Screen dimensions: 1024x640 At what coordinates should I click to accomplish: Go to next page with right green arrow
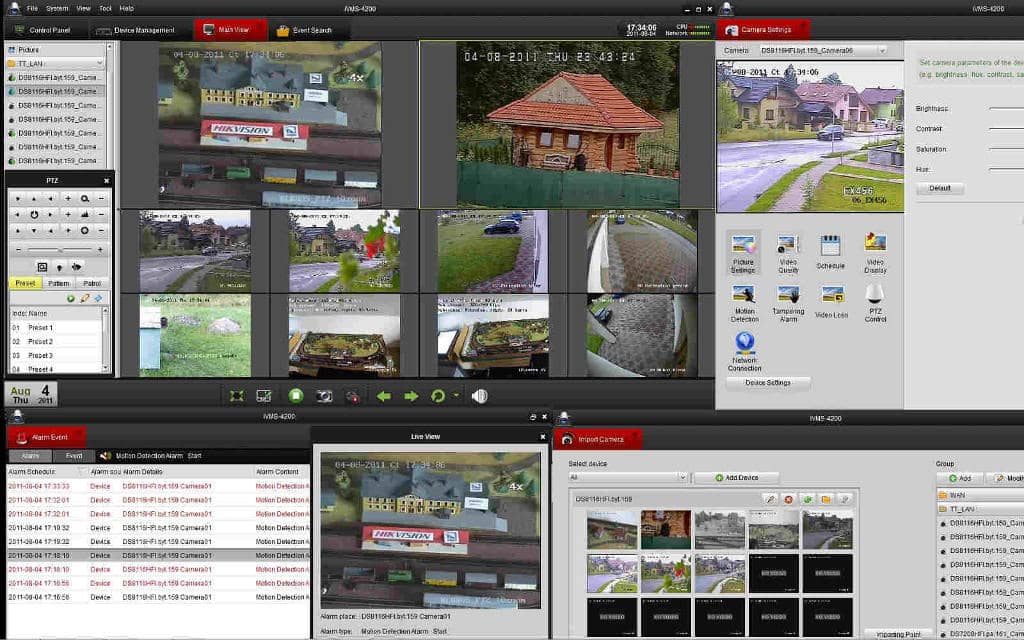pyautogui.click(x=410, y=396)
